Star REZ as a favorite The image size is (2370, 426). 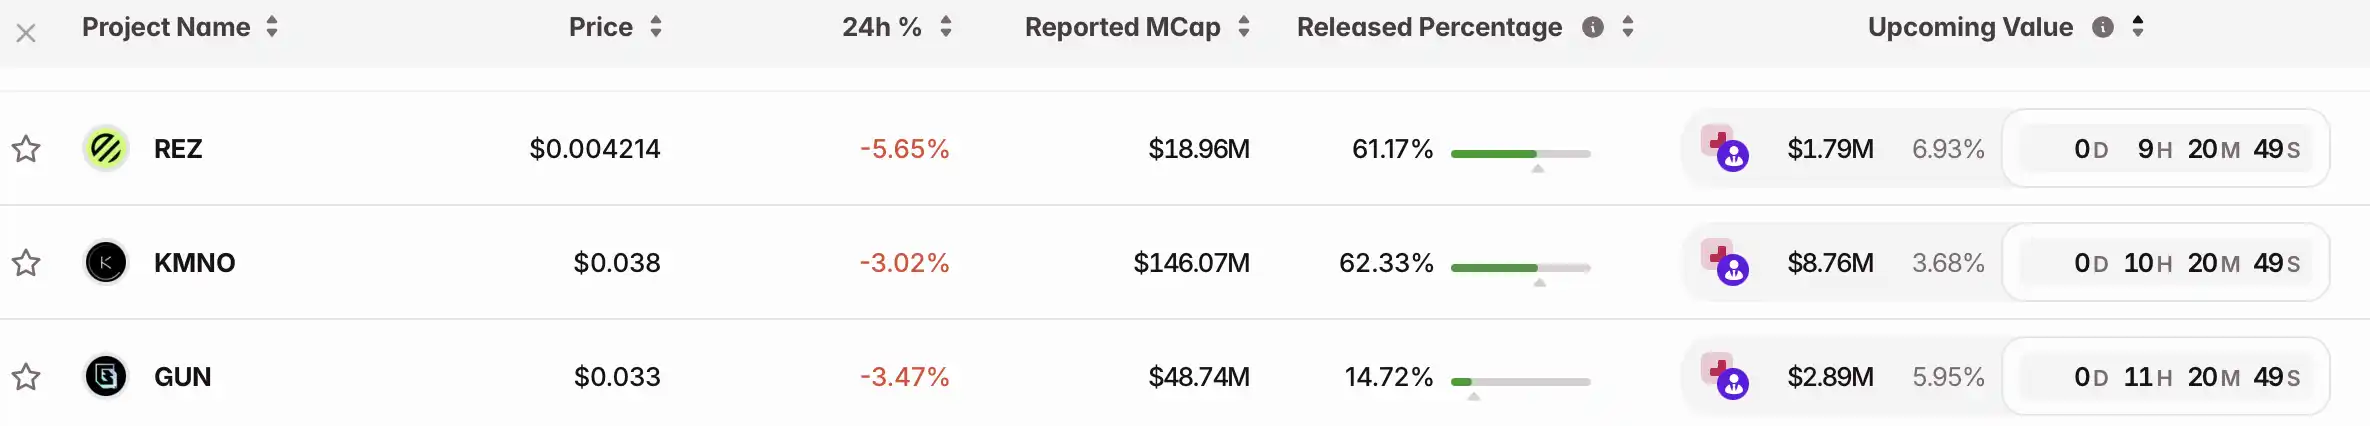[x=26, y=149]
